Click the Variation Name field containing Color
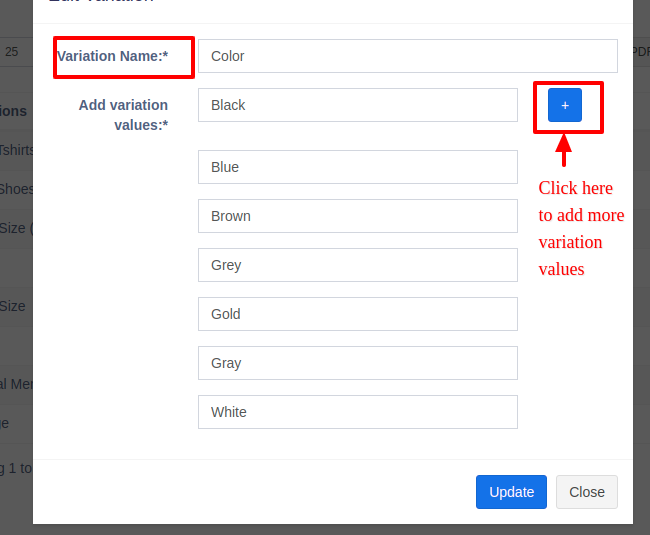 coord(407,56)
